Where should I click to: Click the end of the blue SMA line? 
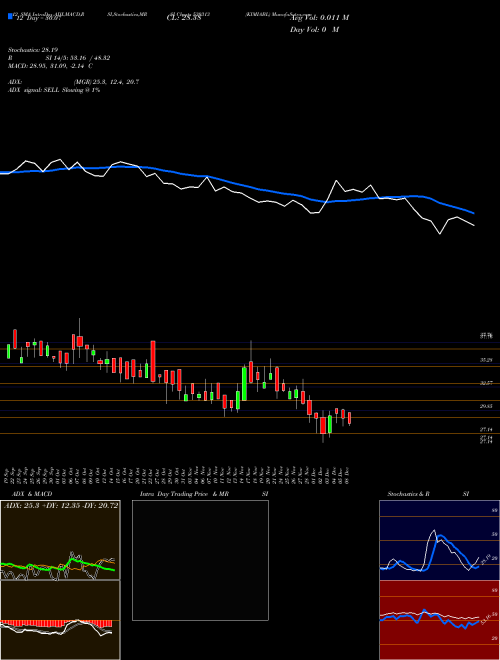pyautogui.click(x=474, y=213)
